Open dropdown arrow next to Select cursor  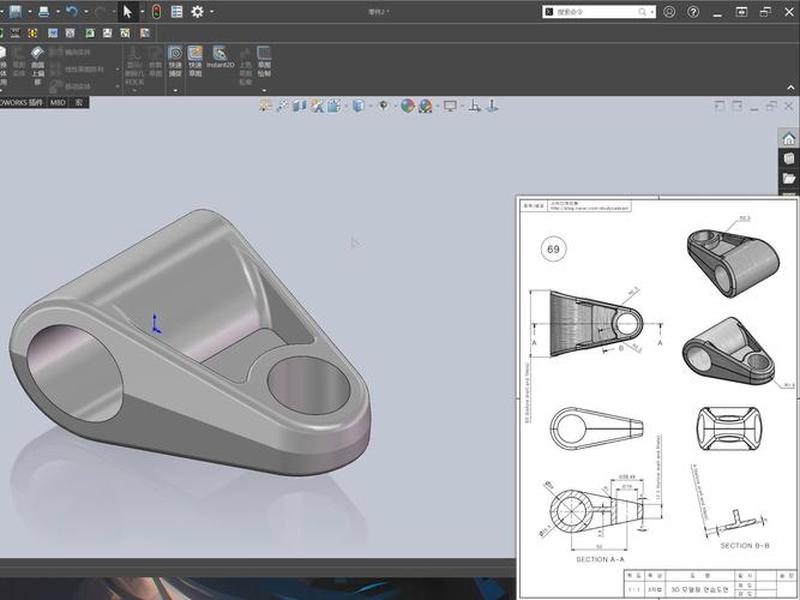pos(142,11)
